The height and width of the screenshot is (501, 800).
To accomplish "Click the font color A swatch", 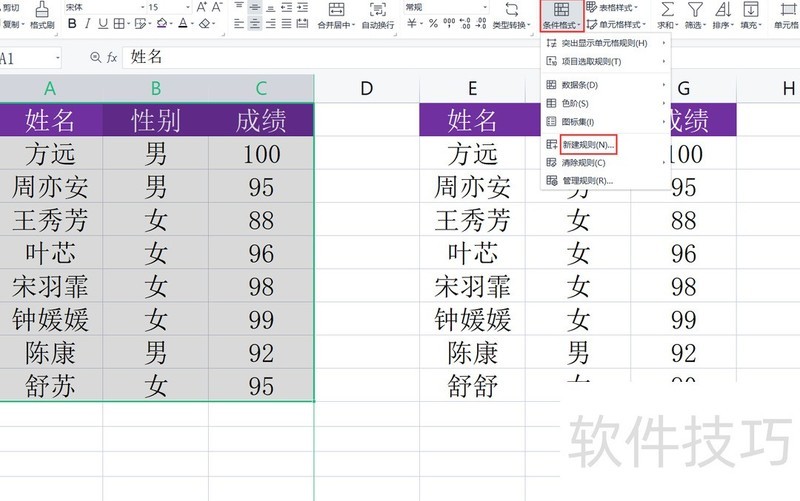I will (183, 24).
